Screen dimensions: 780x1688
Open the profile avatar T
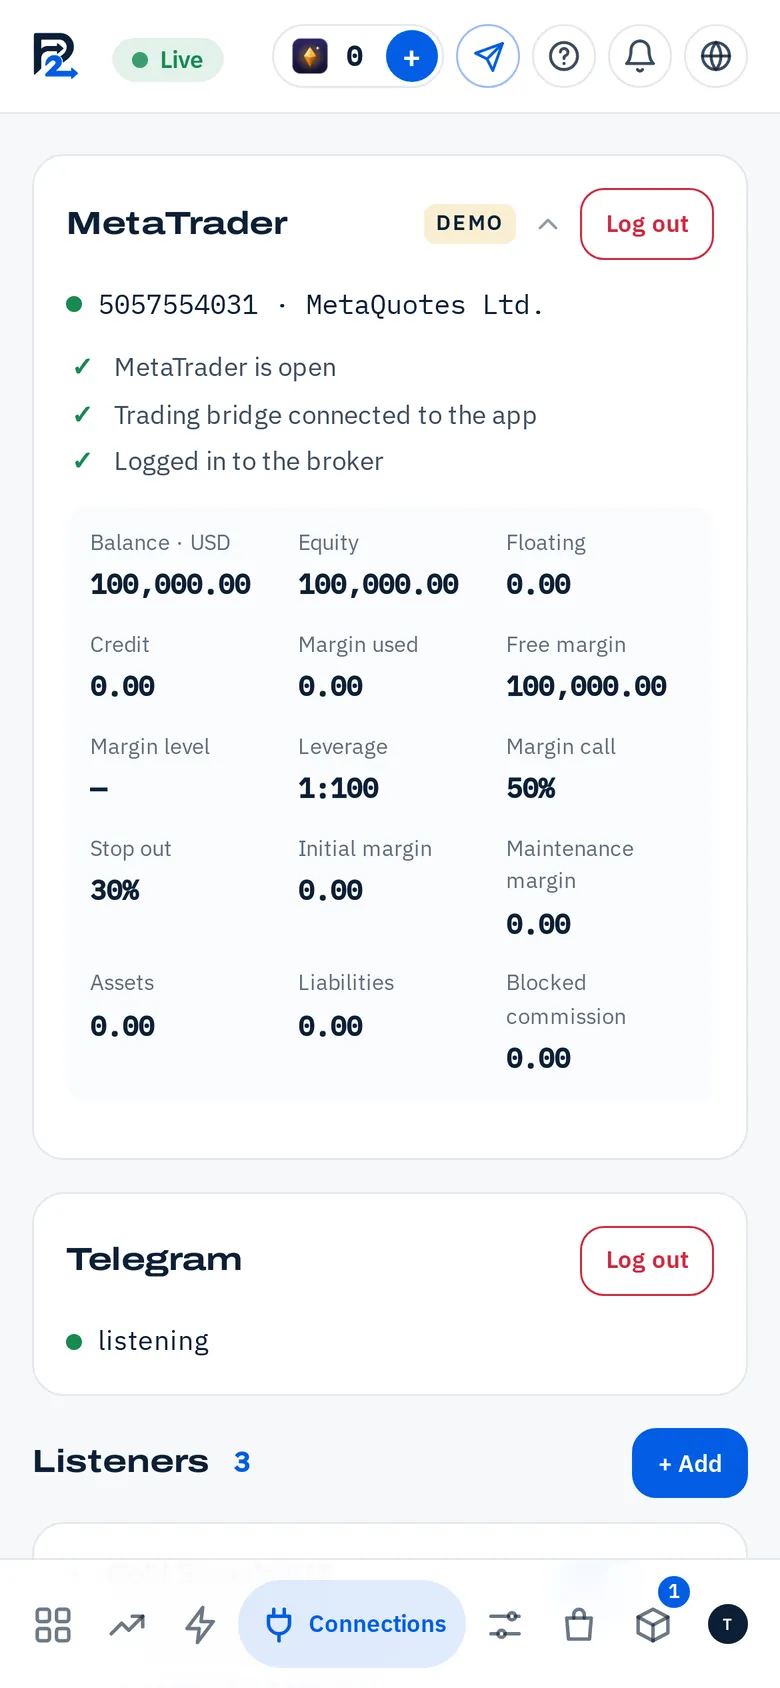click(727, 1624)
